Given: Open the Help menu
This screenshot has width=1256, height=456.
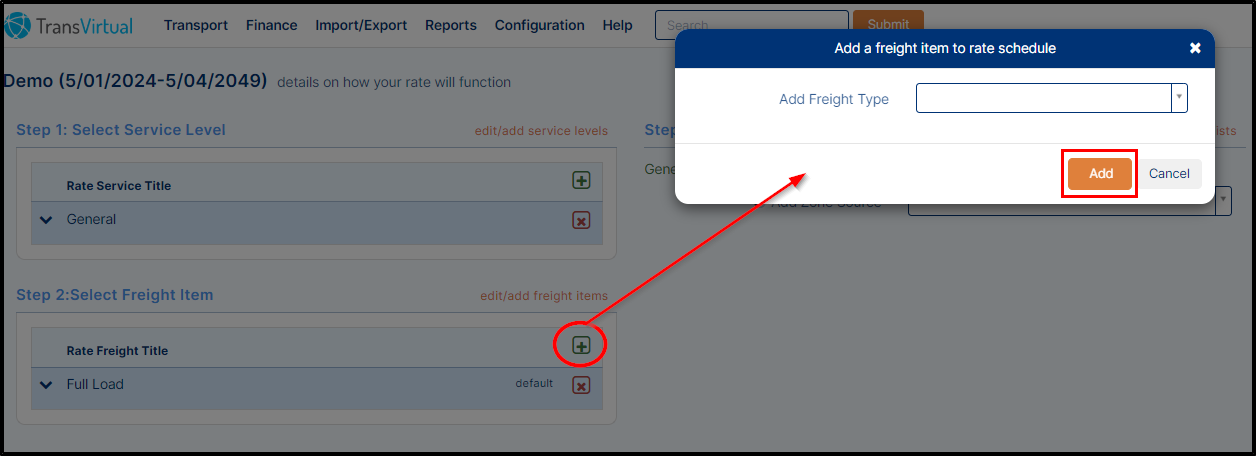Looking at the screenshot, I should point(618,25).
